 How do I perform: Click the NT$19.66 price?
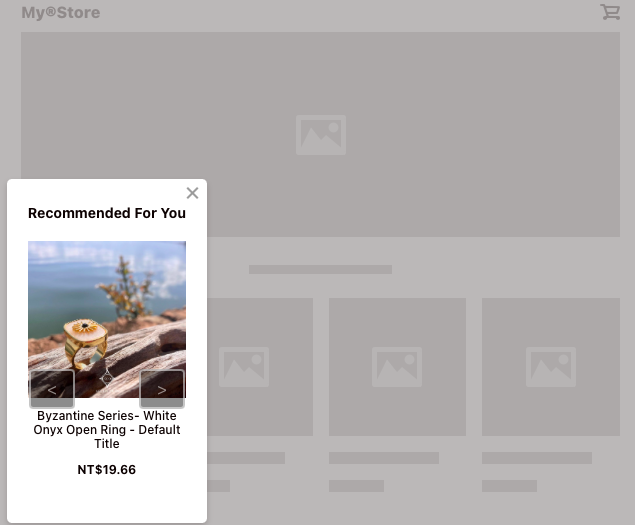(107, 470)
